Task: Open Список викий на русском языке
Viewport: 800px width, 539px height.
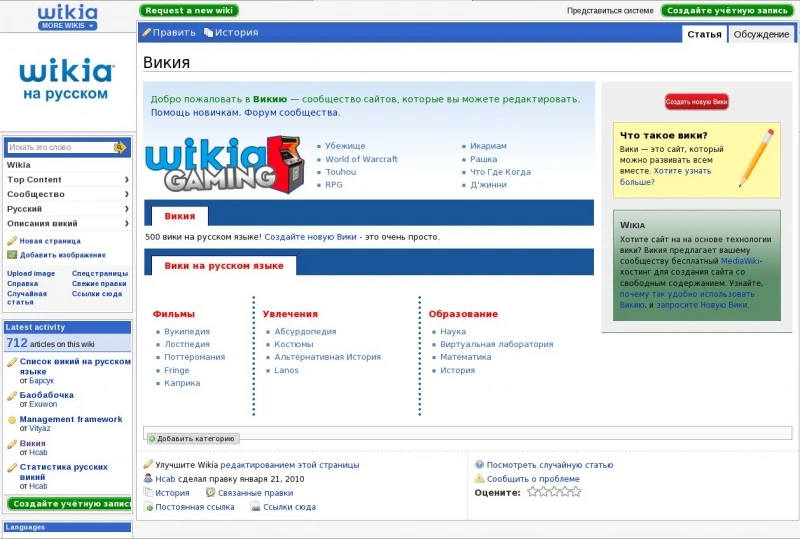Action: [75, 366]
